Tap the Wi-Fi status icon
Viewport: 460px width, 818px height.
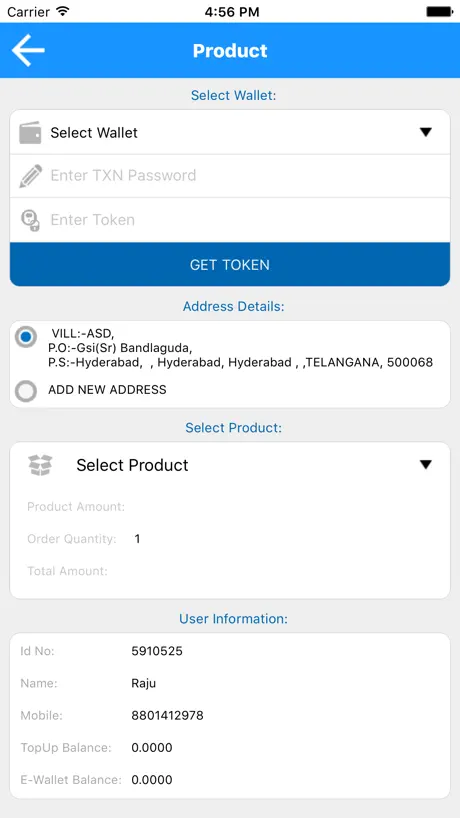(x=63, y=11)
